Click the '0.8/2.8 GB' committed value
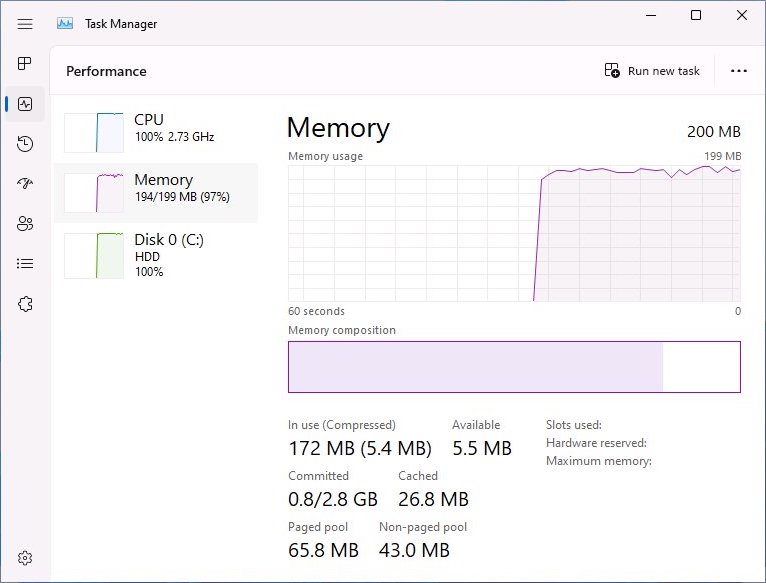The height and width of the screenshot is (583, 766). pyautogui.click(x=333, y=499)
